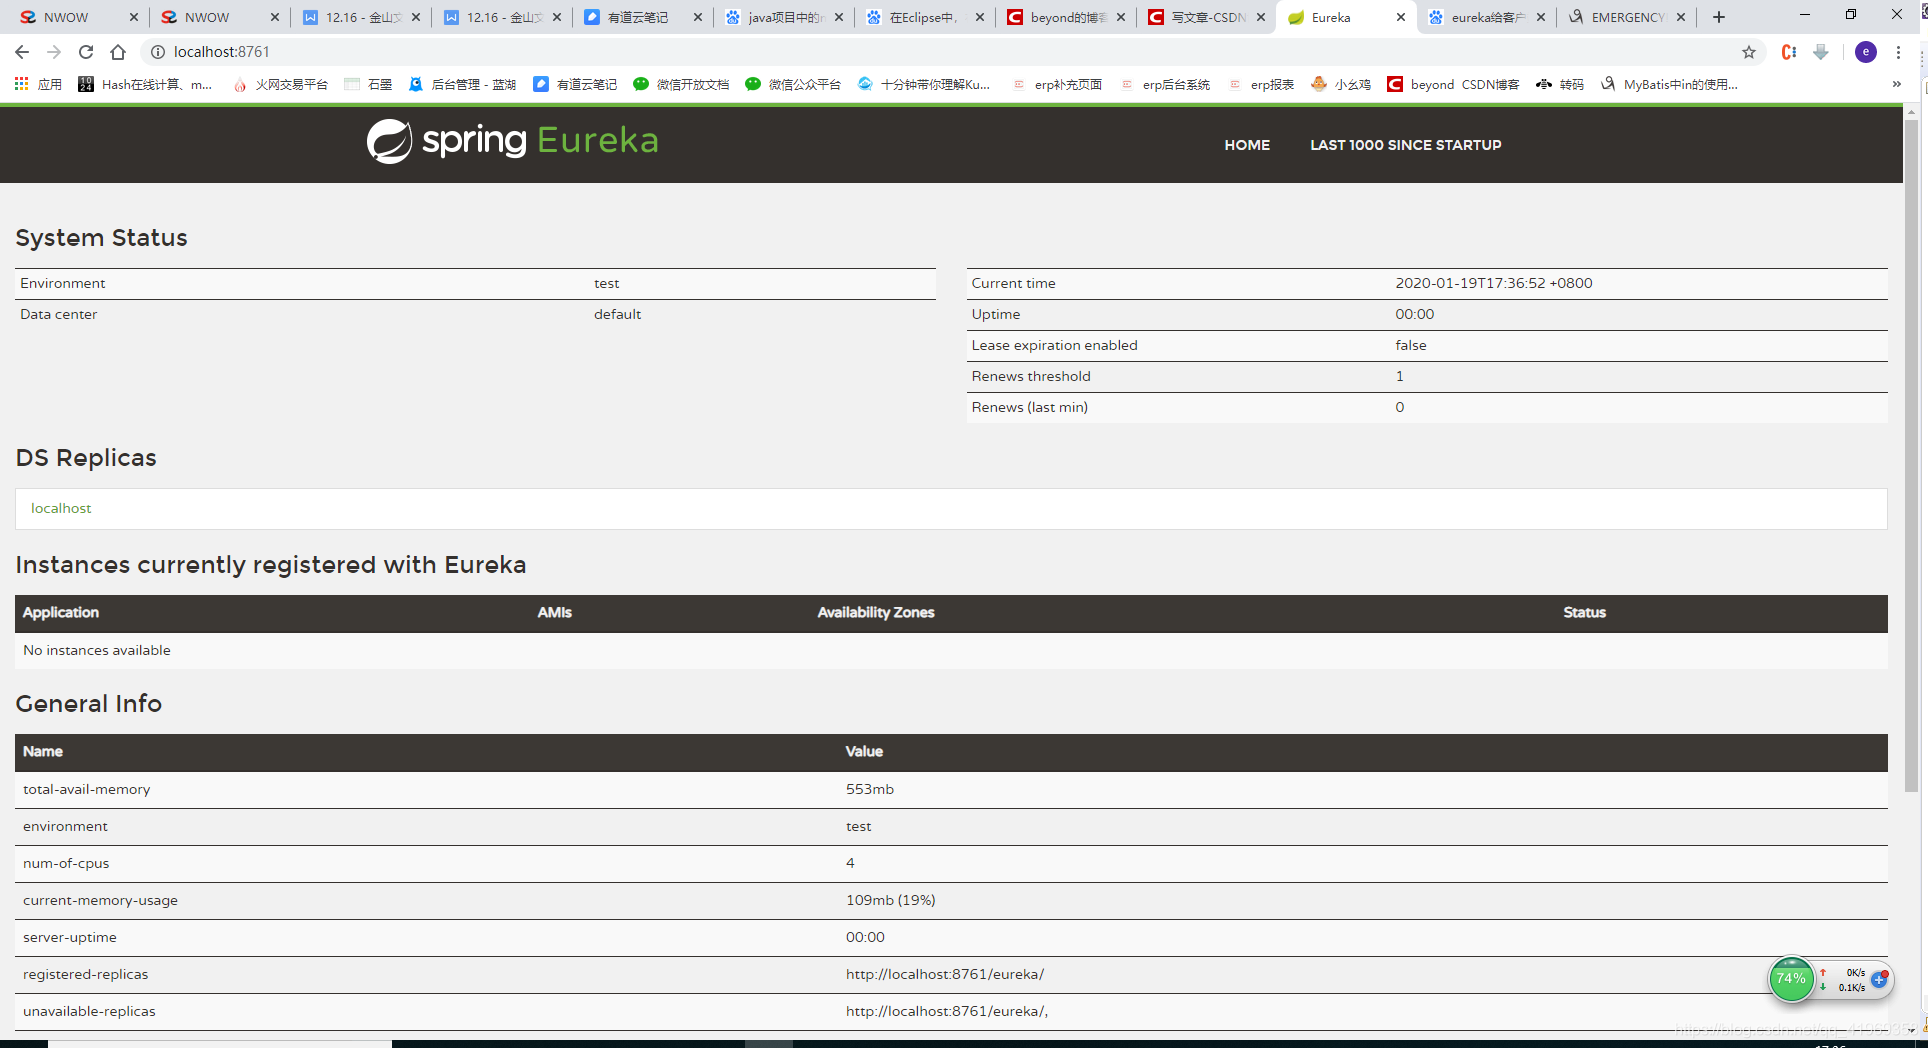Click the Data center value 'default'
Screen dimensions: 1928x1048
(617, 314)
